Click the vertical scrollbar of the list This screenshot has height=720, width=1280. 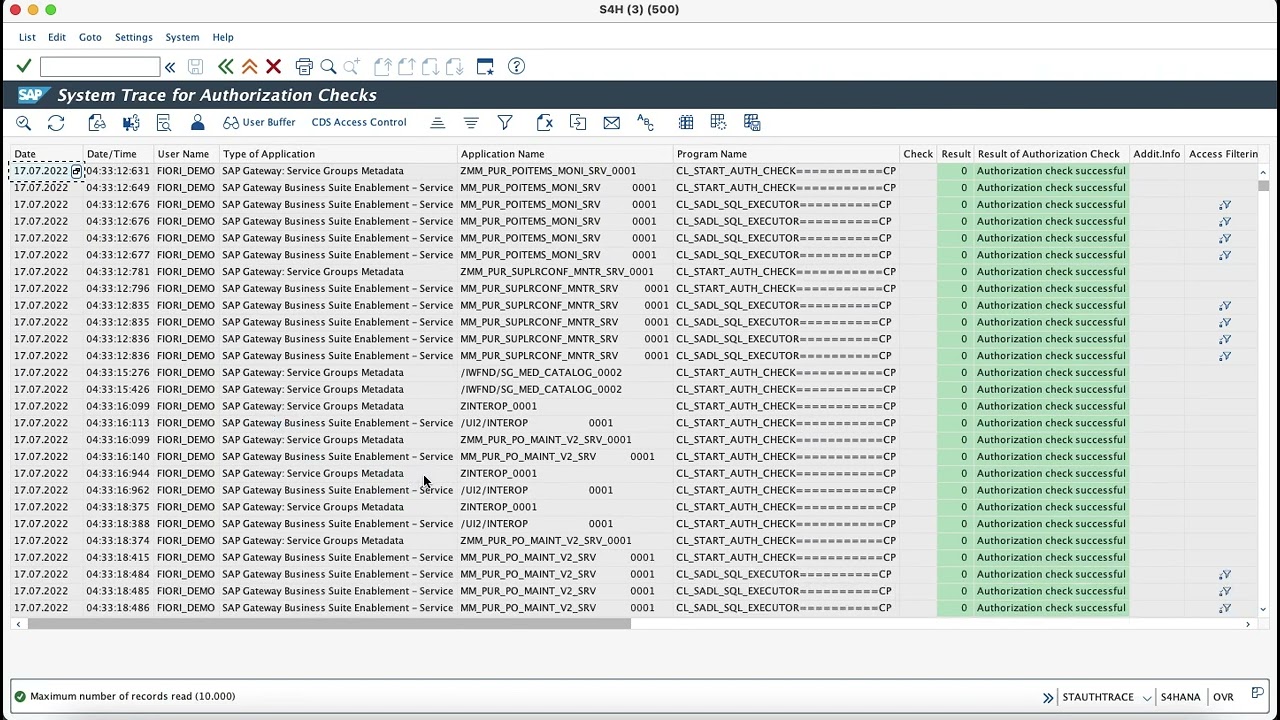(1263, 390)
